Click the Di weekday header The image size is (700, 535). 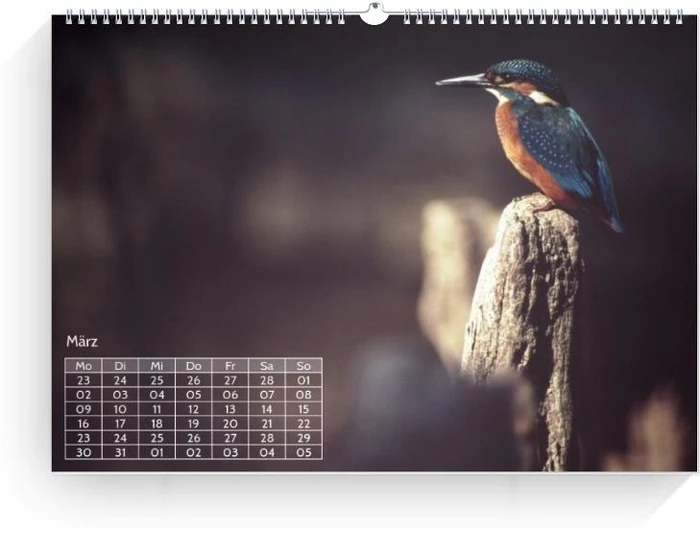[x=120, y=366]
